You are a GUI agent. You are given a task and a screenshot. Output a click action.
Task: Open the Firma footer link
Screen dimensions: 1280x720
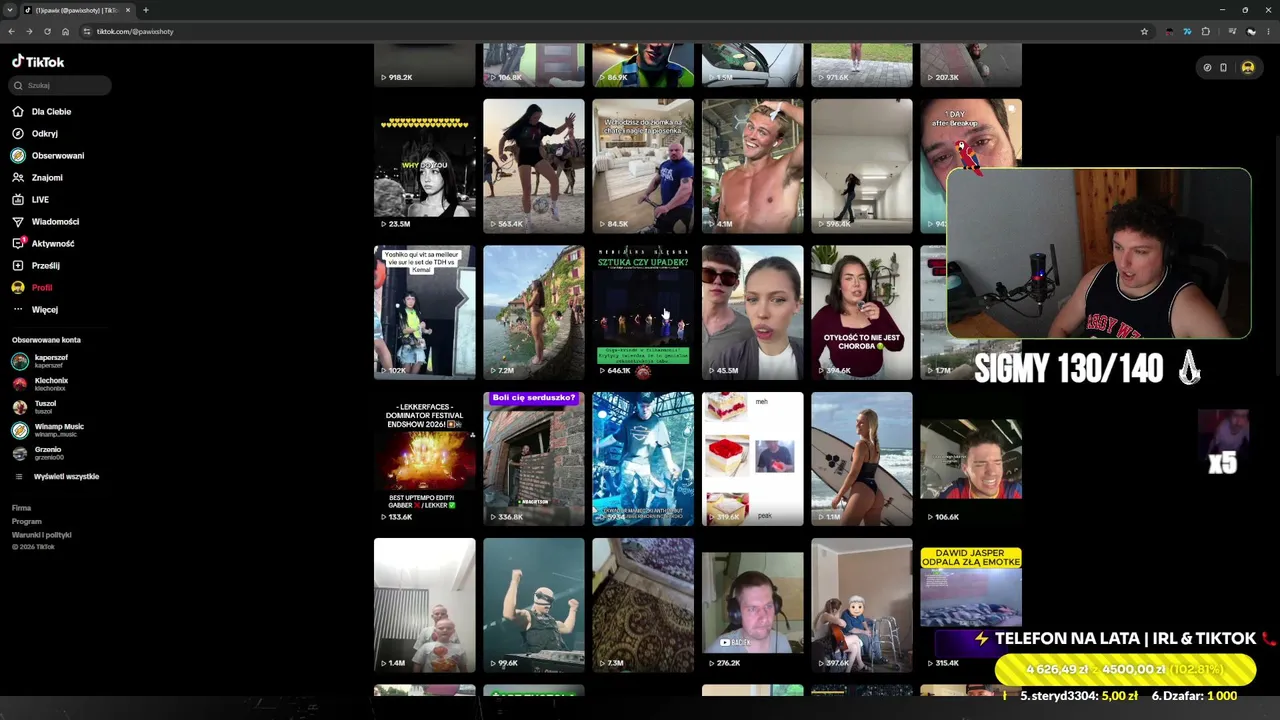coord(22,508)
